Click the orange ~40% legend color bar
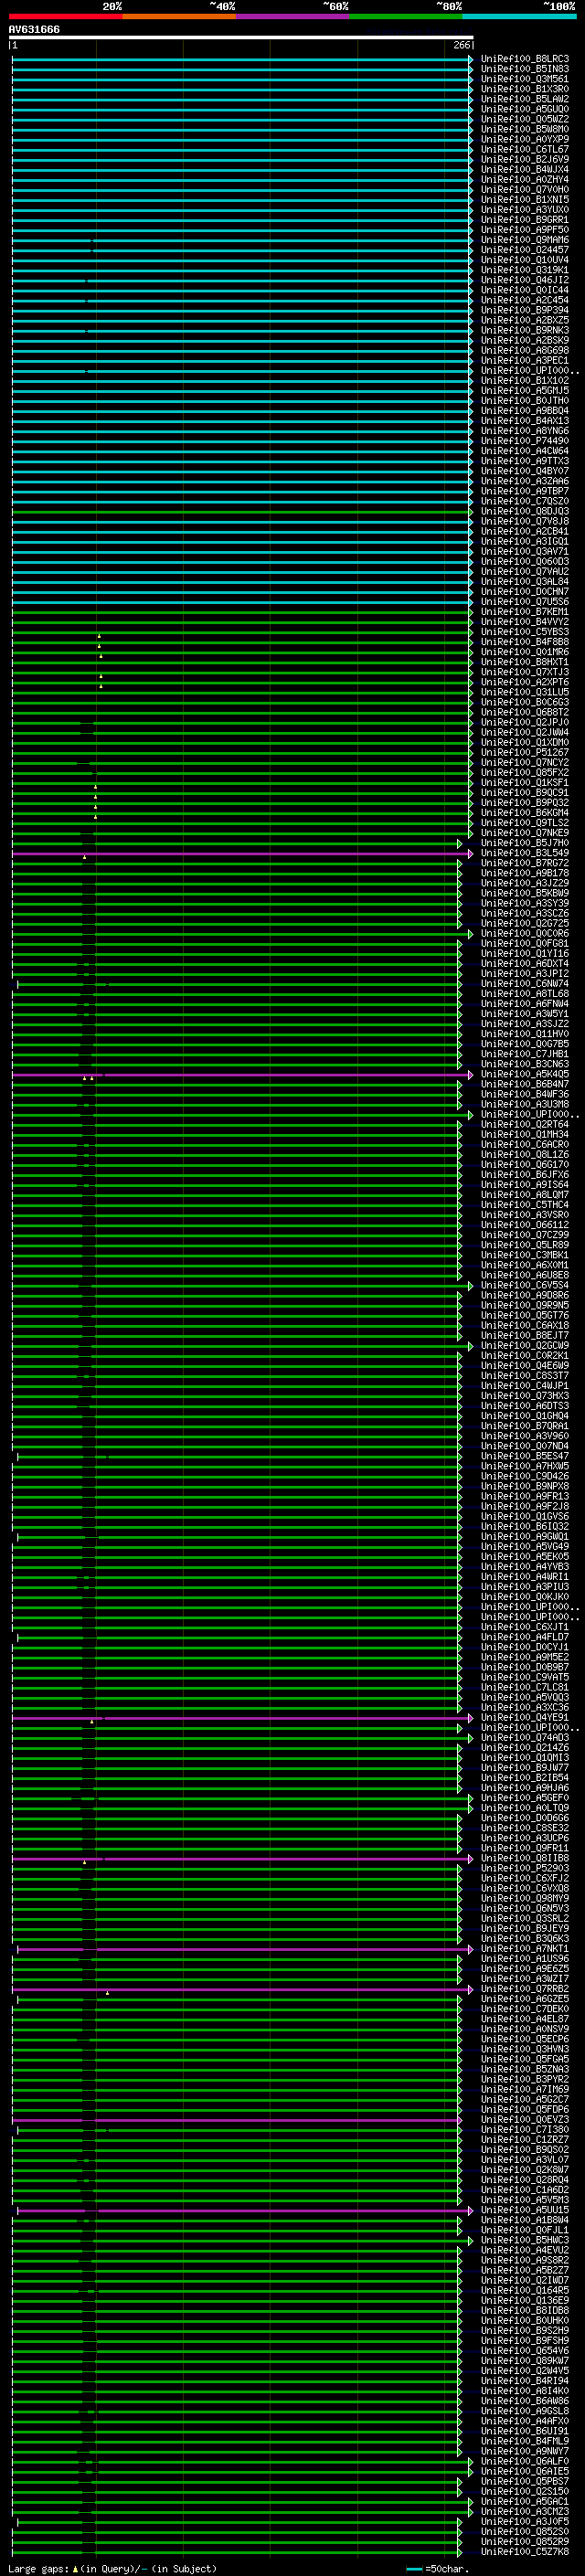 point(179,17)
